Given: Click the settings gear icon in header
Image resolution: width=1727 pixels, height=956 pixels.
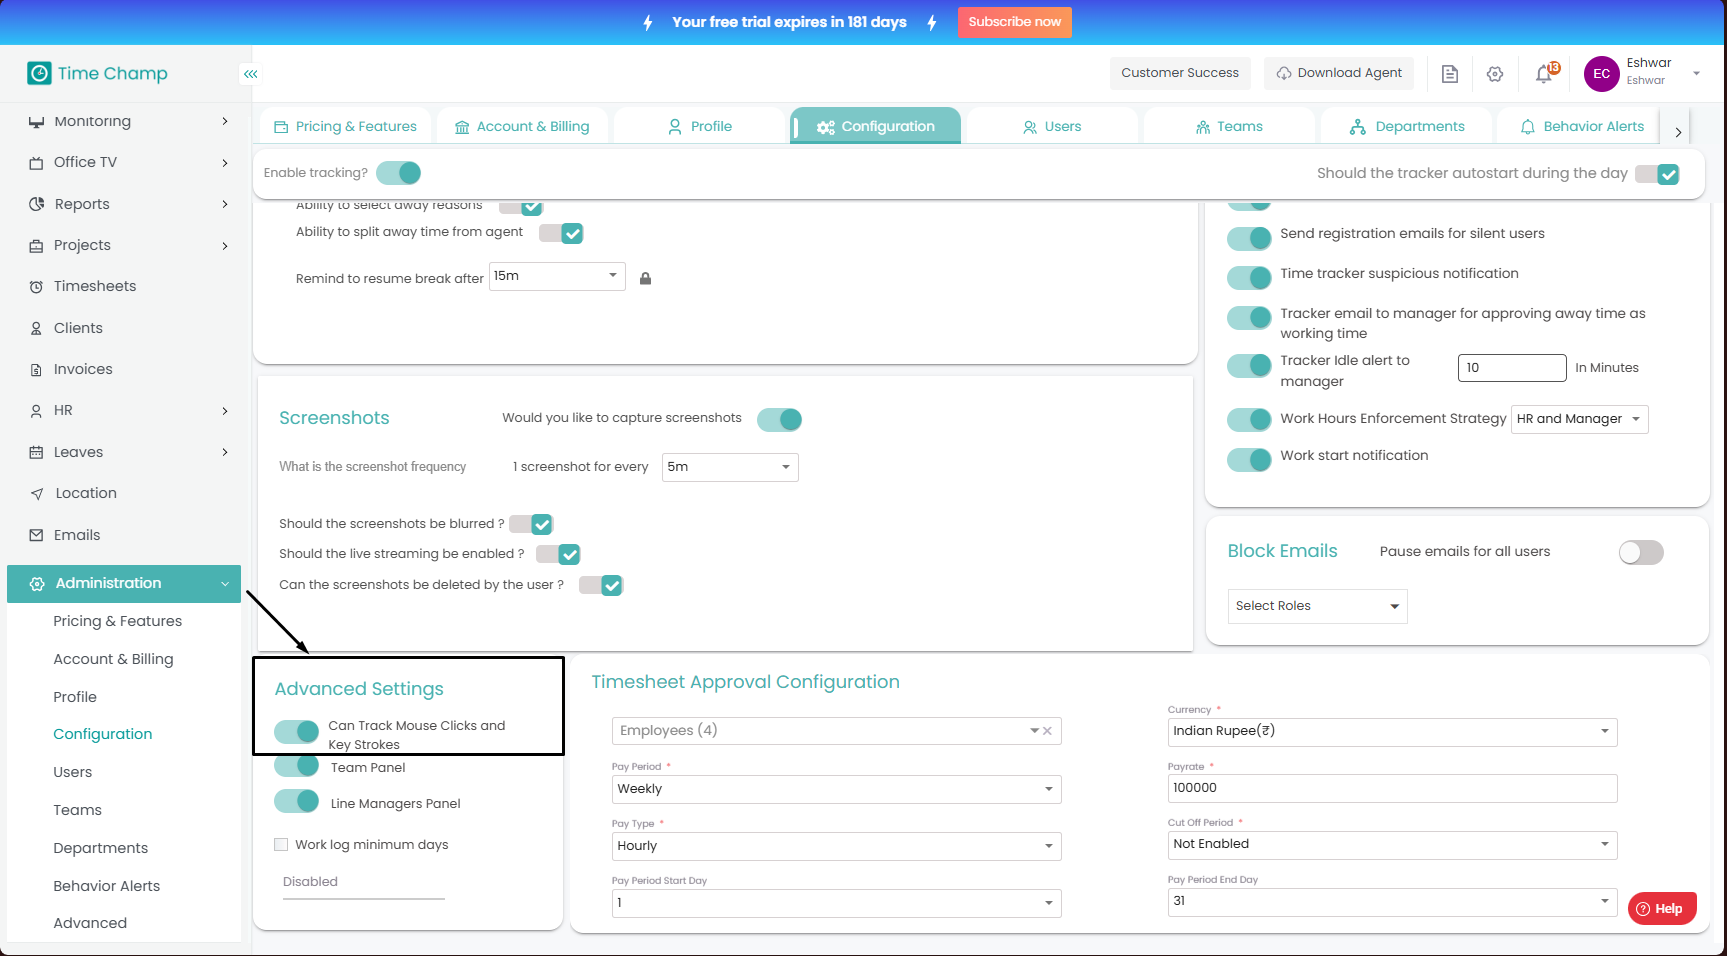Looking at the screenshot, I should pyautogui.click(x=1495, y=74).
